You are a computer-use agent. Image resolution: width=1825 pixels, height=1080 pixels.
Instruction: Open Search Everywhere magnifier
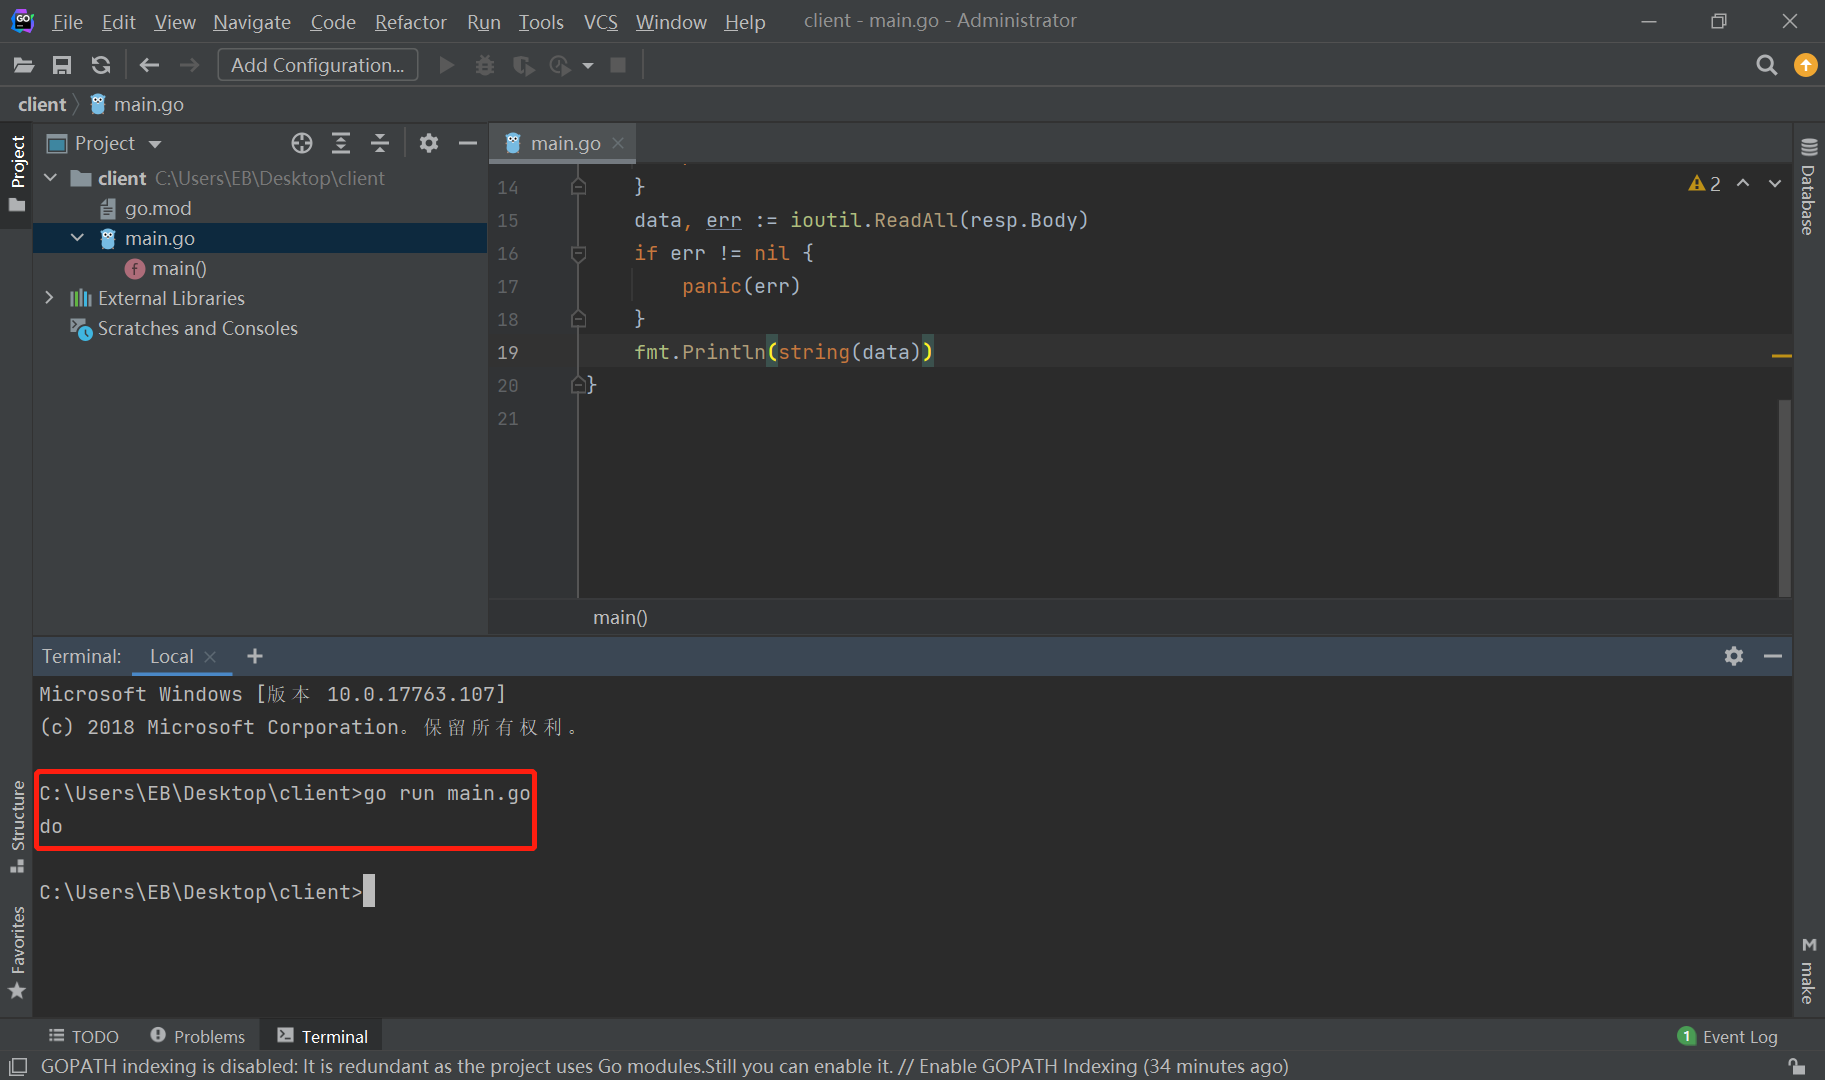(x=1767, y=65)
